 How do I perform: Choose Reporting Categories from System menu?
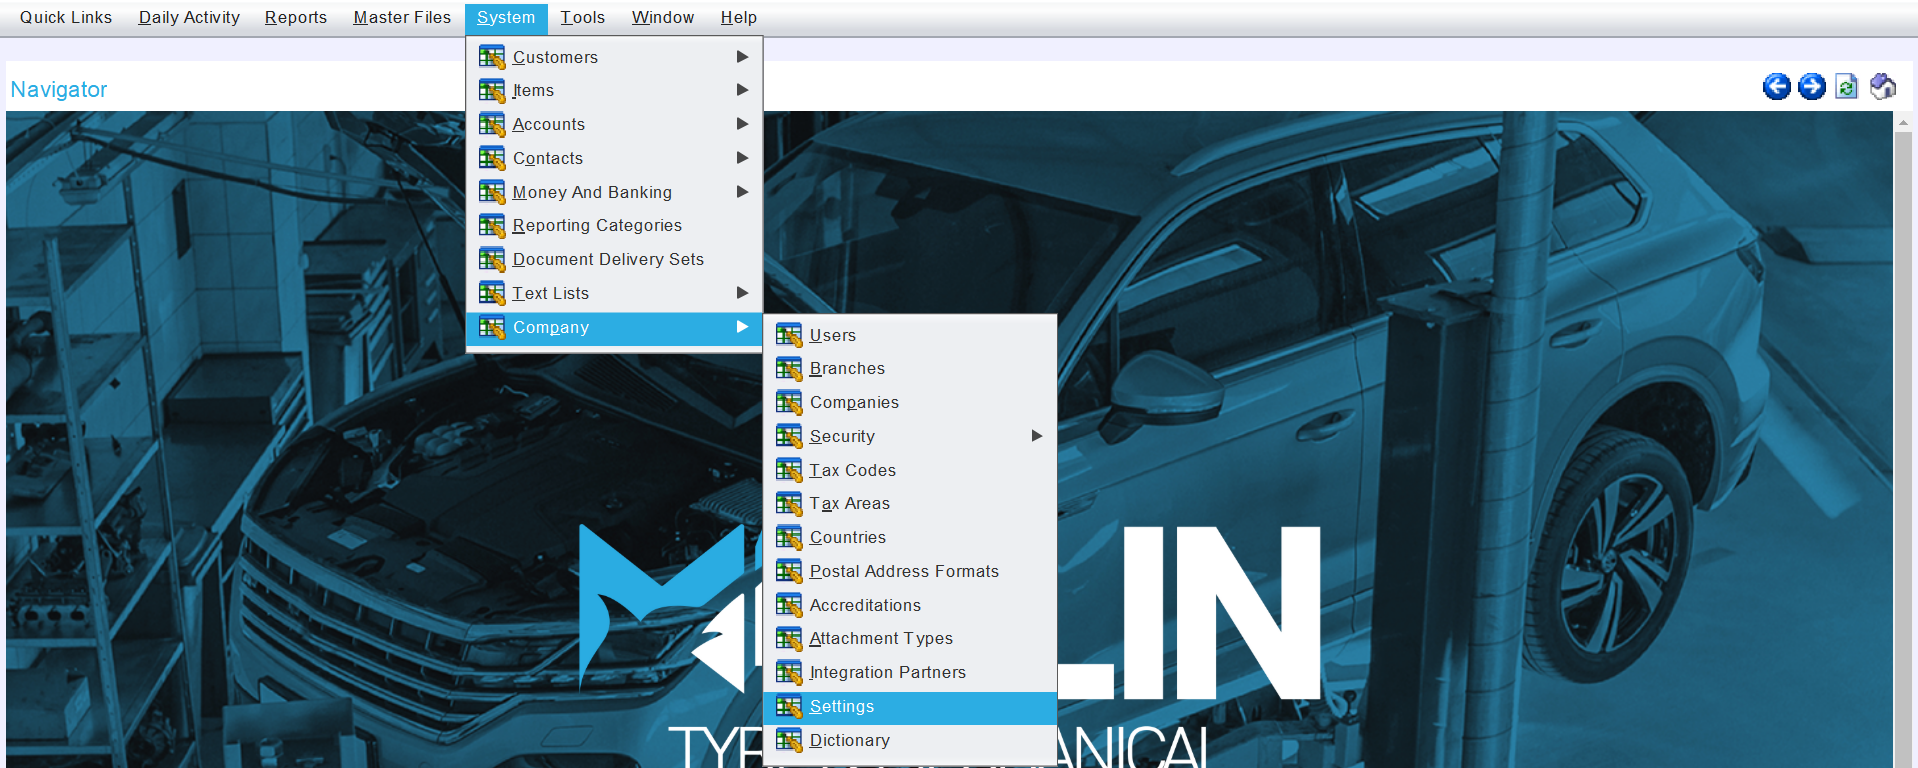614,226
